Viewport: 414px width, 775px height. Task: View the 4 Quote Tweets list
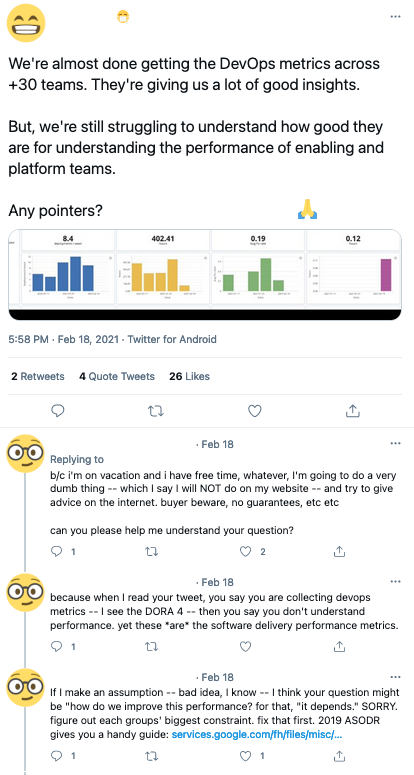(117, 376)
